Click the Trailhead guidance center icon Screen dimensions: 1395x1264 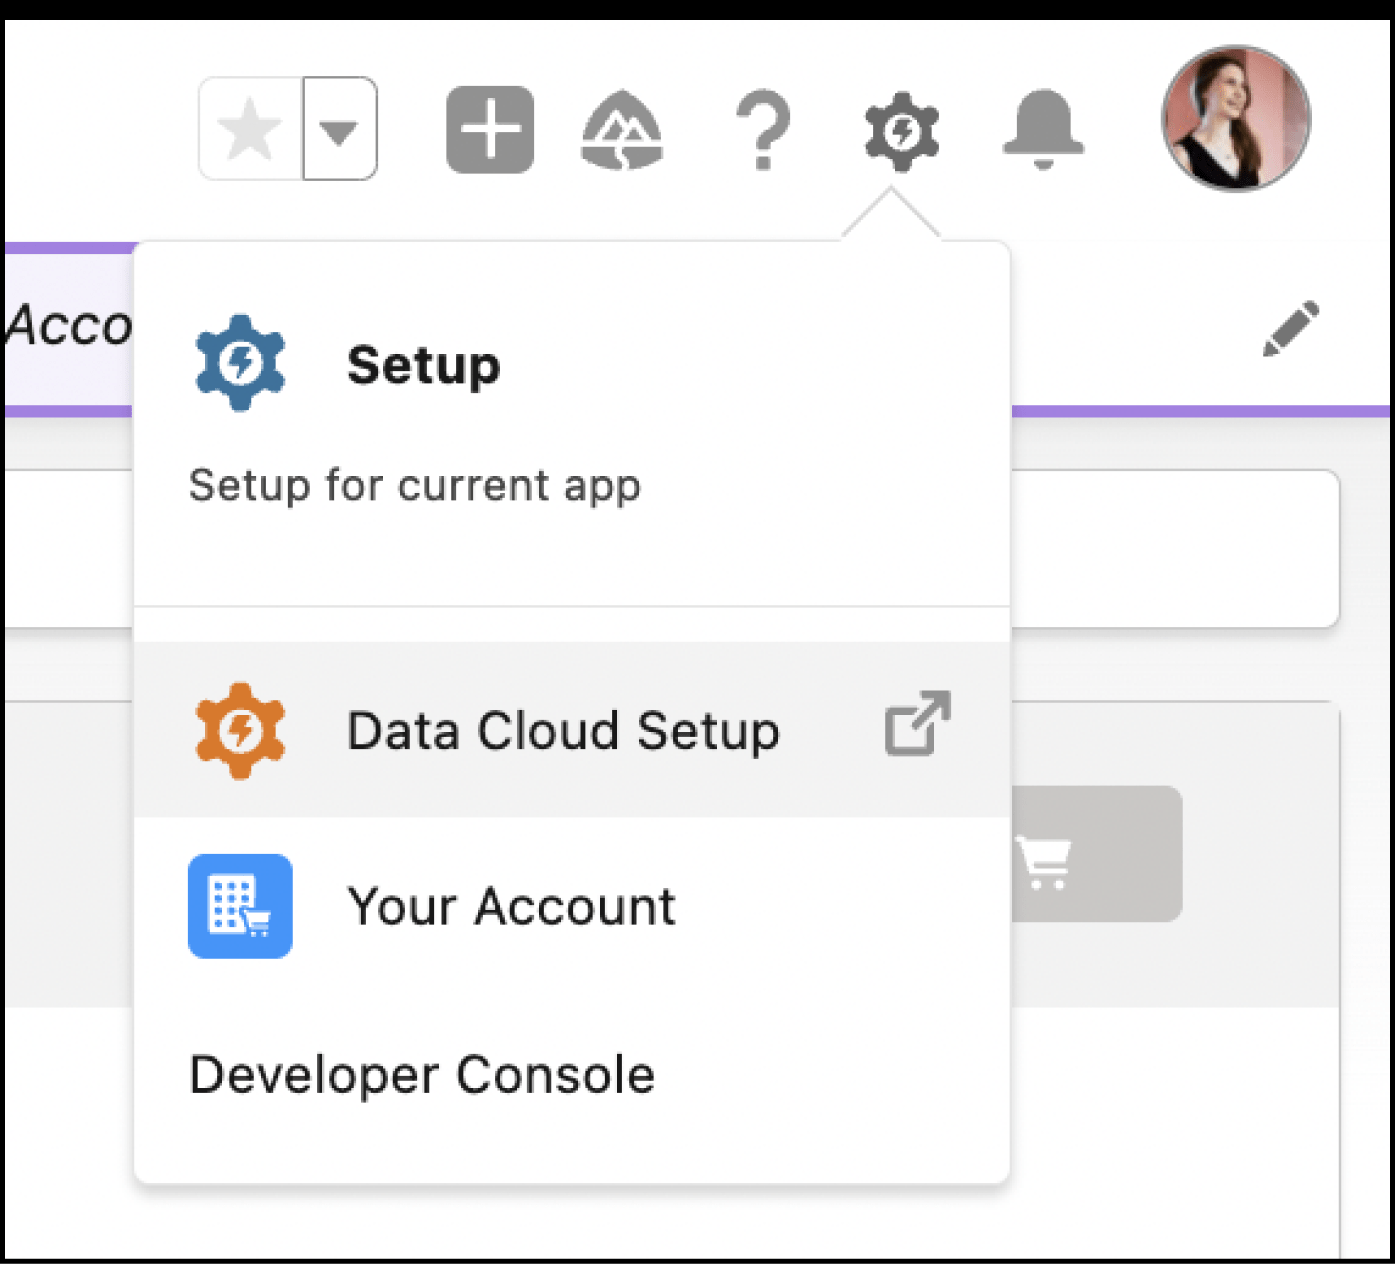622,130
